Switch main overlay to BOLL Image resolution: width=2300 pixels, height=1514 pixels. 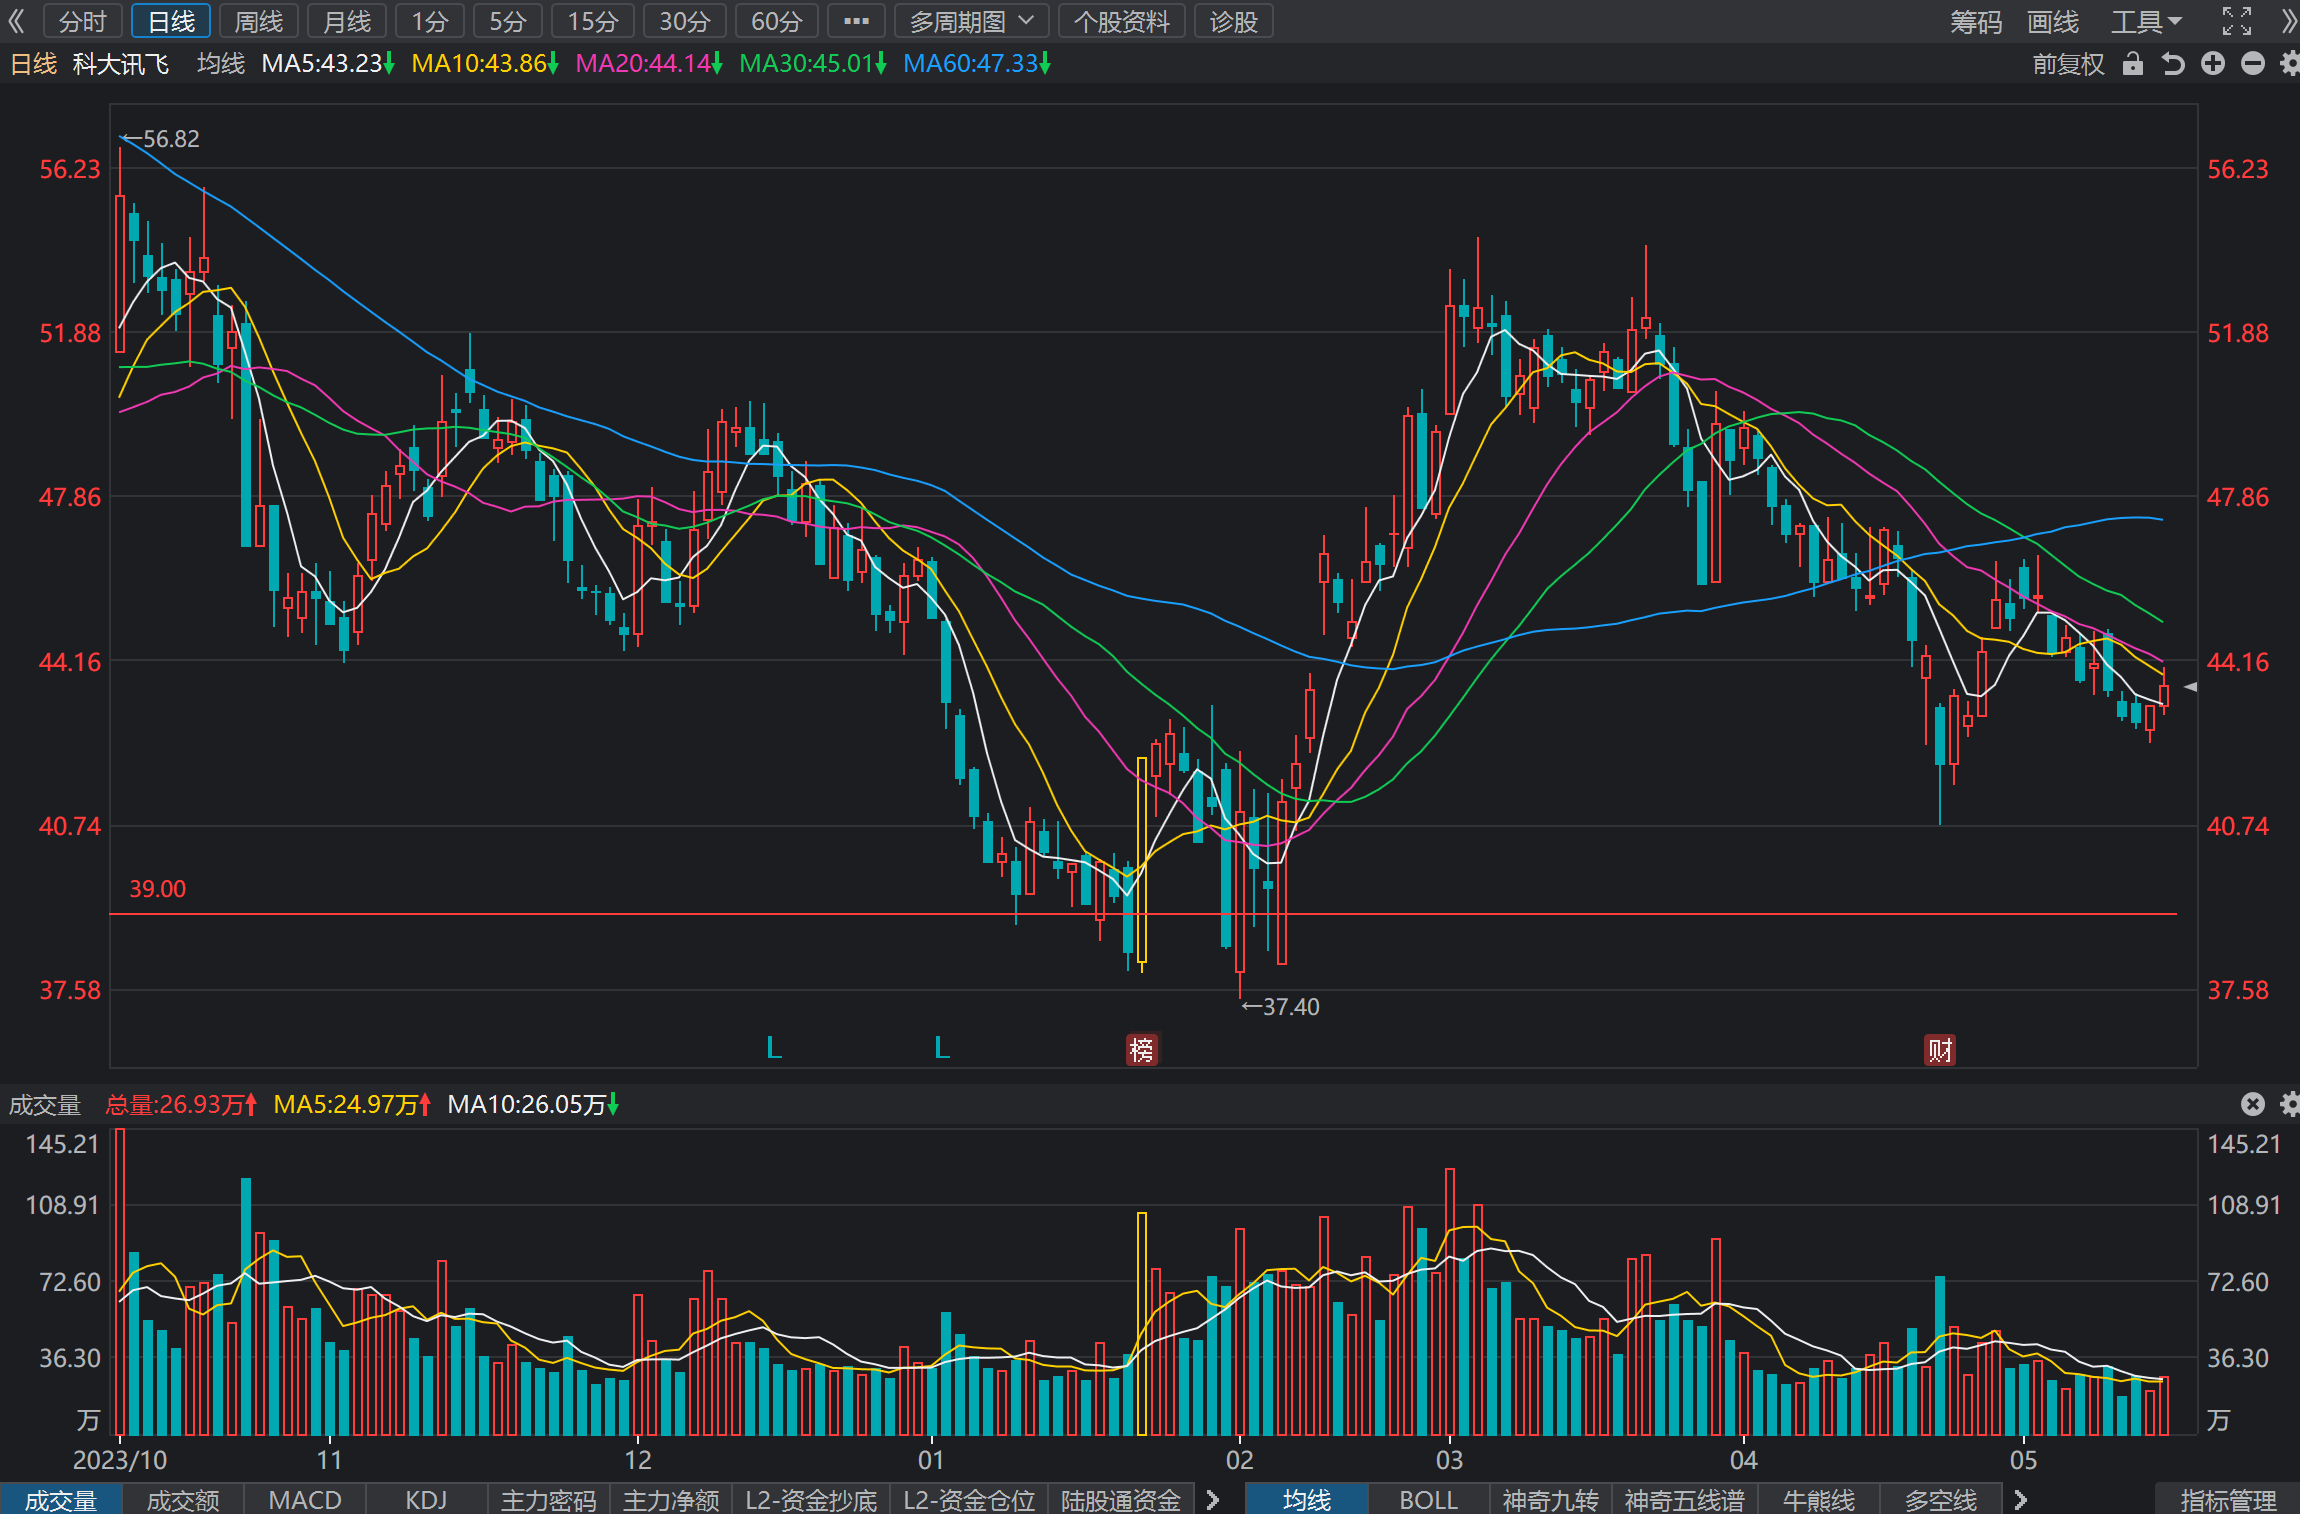[x=1429, y=1500]
